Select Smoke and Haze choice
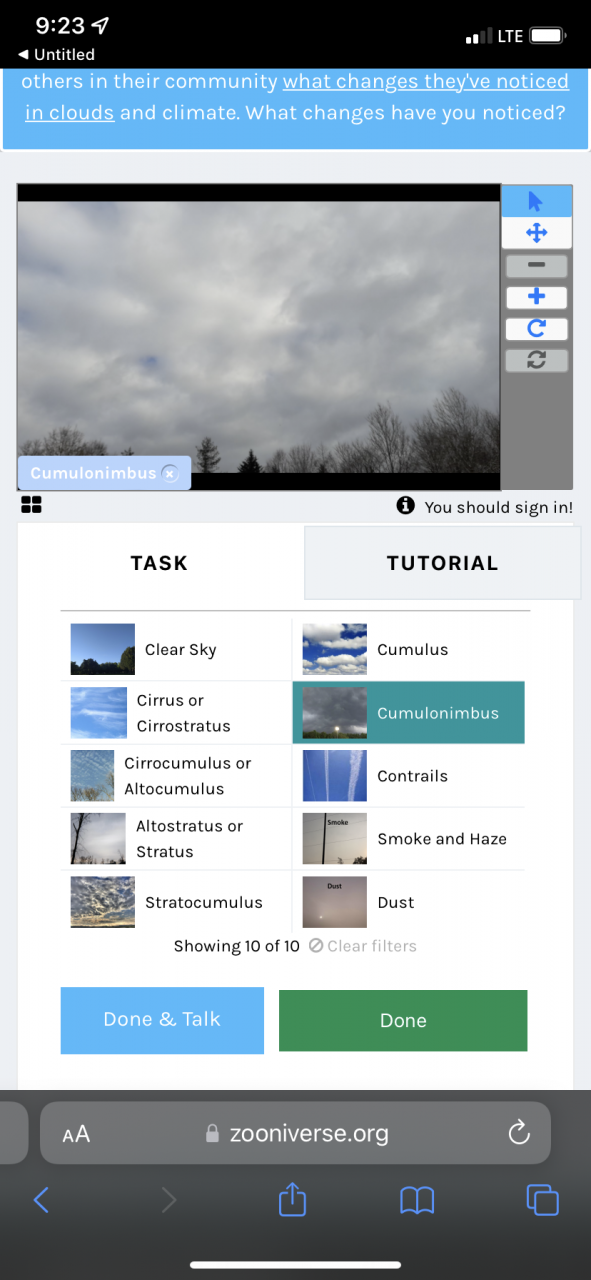Screen dimensions: 591x1280 (x=408, y=839)
